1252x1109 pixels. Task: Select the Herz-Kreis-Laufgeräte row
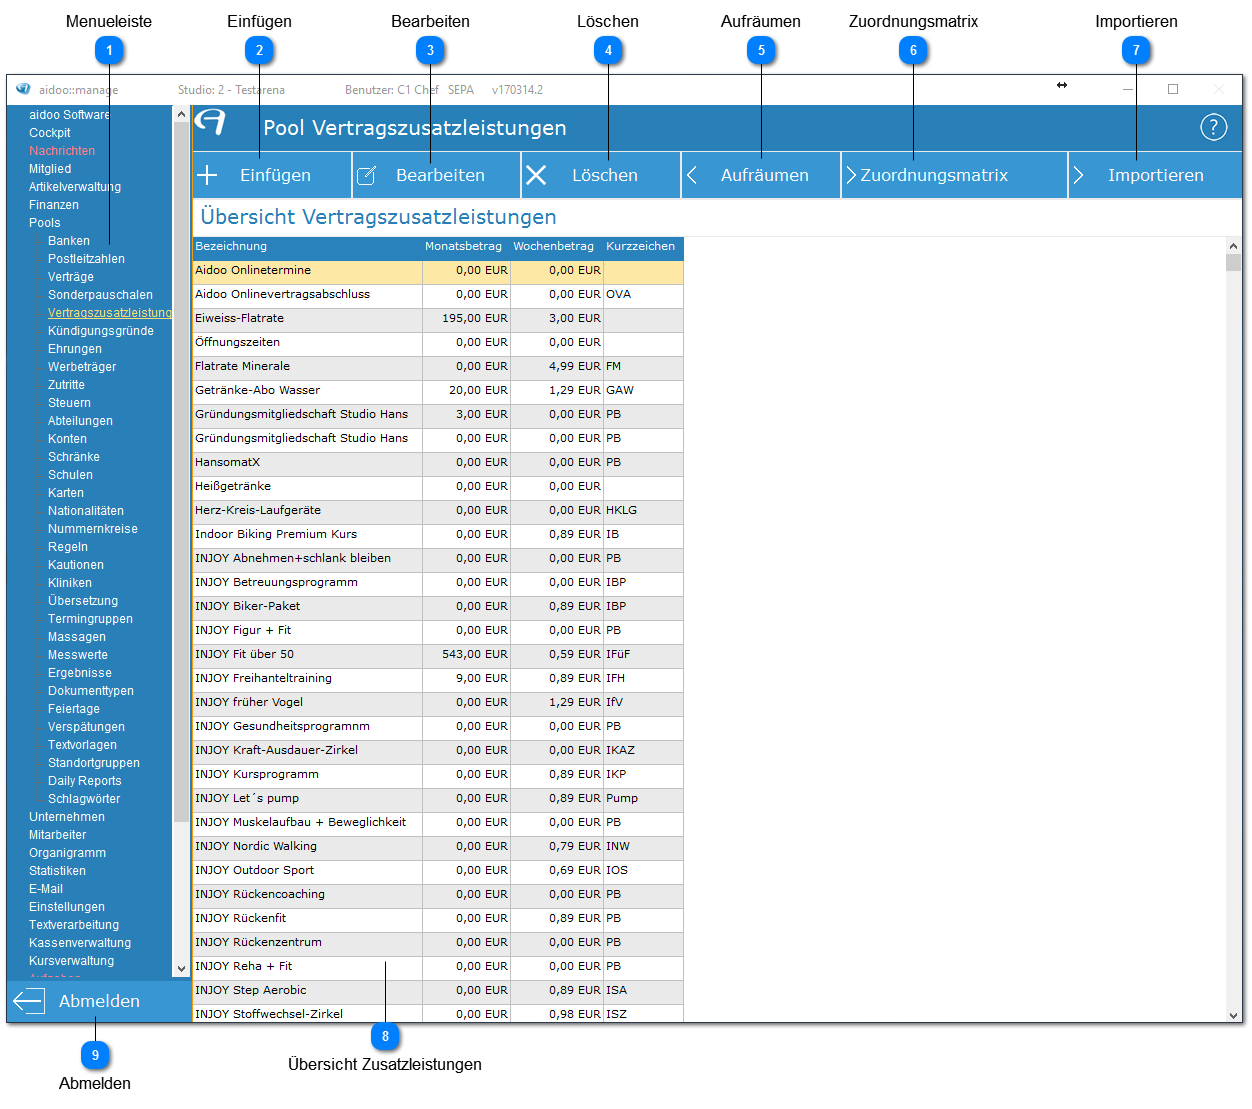point(438,511)
